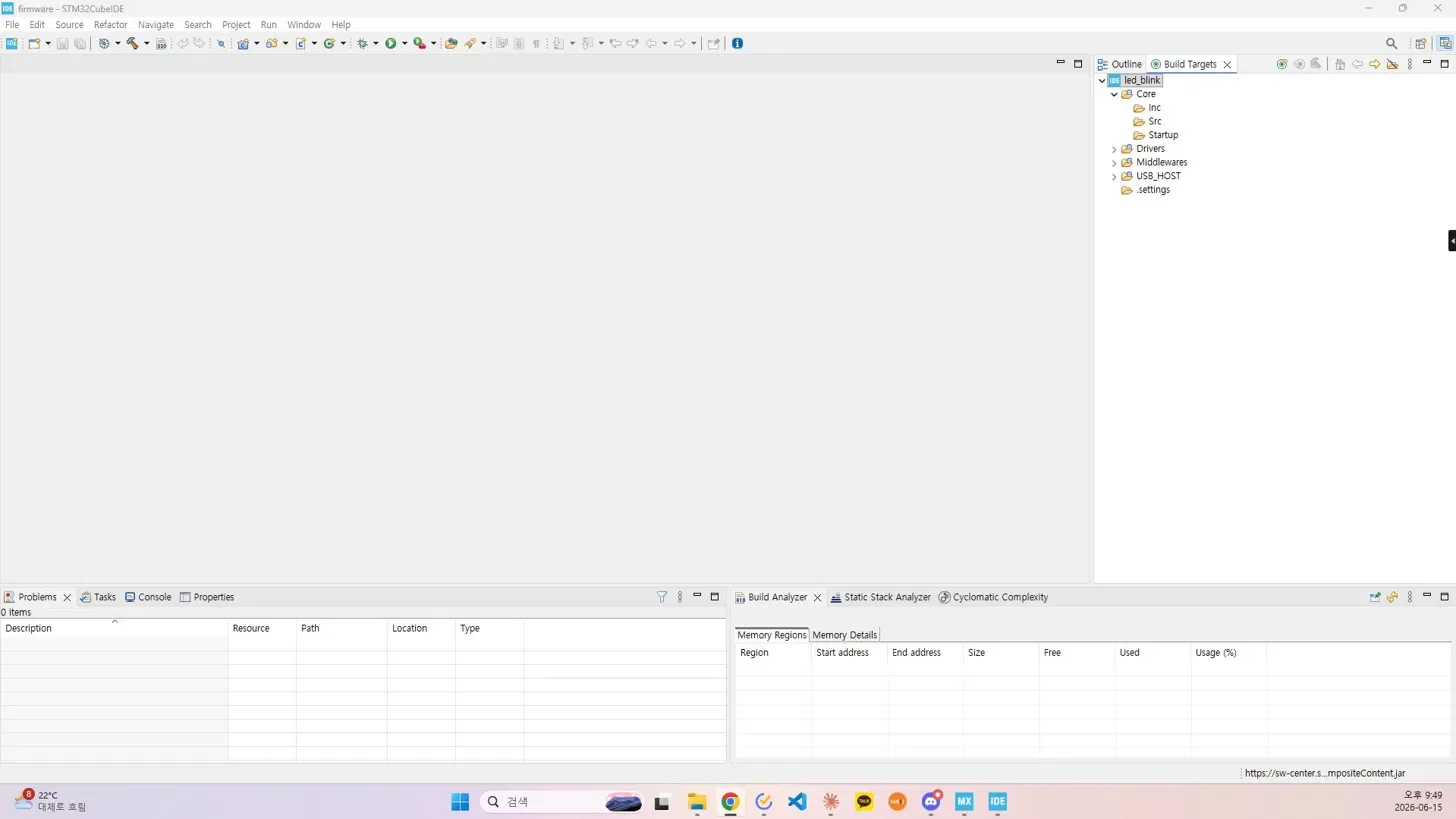Open STM32CubeMX (MX) from the taskbar

click(x=964, y=802)
